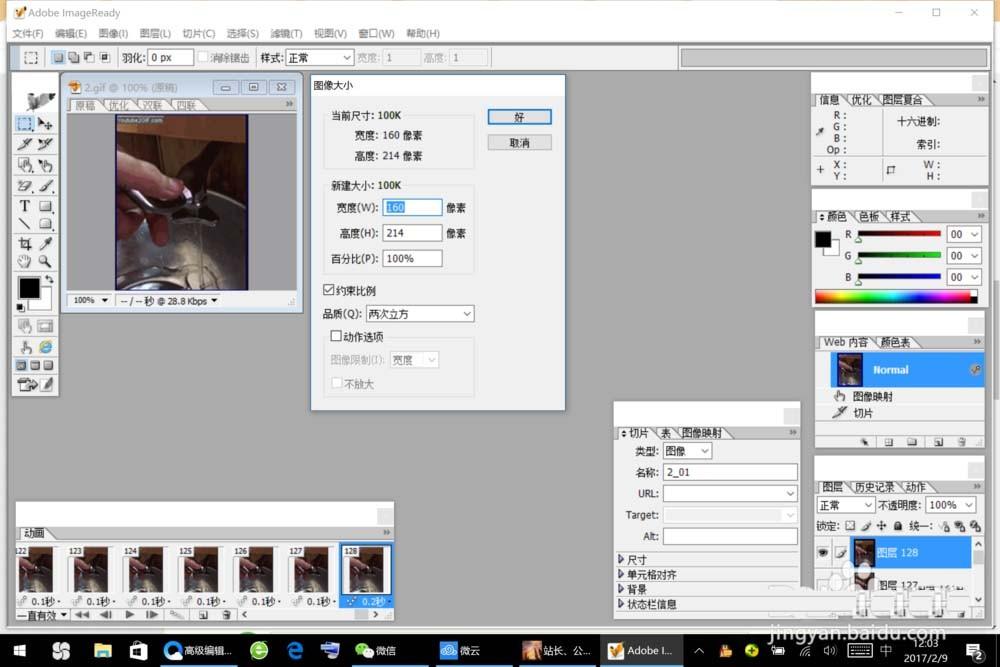Select the Type tool

click(x=25, y=206)
